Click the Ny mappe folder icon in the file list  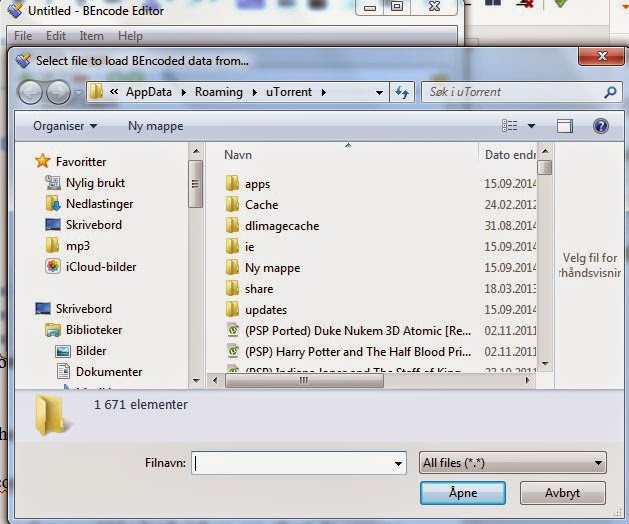(x=232, y=268)
